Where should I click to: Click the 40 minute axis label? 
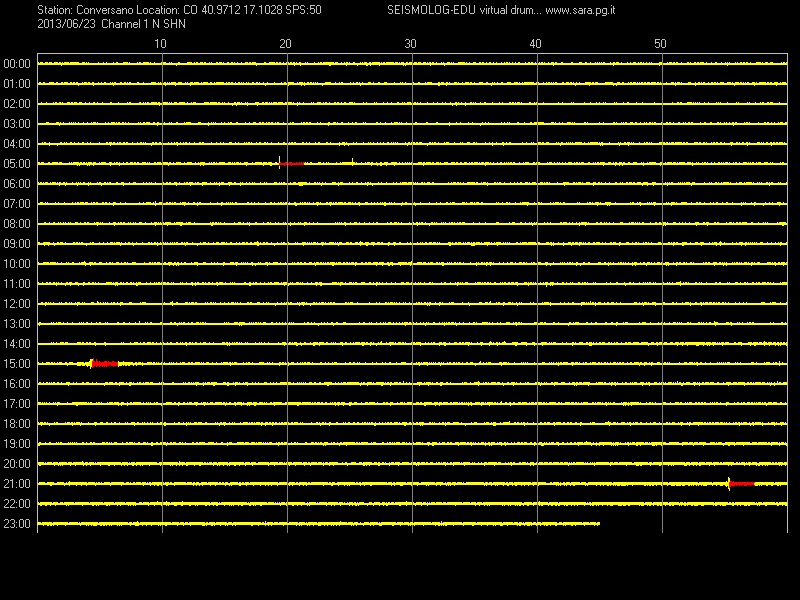(535, 44)
